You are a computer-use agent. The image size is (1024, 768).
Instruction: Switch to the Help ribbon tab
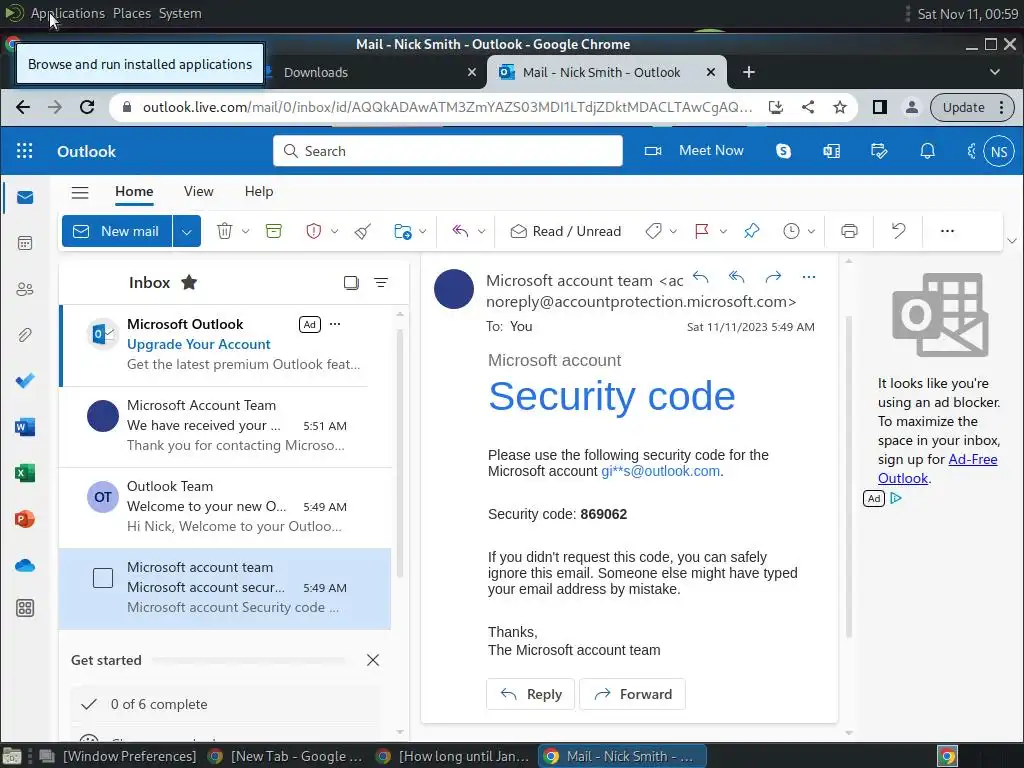pyautogui.click(x=259, y=191)
